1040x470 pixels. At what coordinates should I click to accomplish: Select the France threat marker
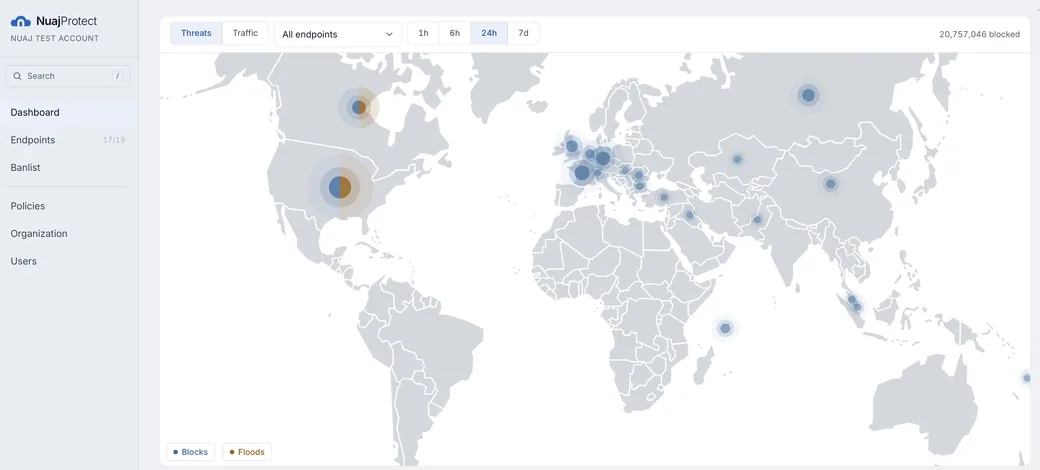(x=582, y=173)
